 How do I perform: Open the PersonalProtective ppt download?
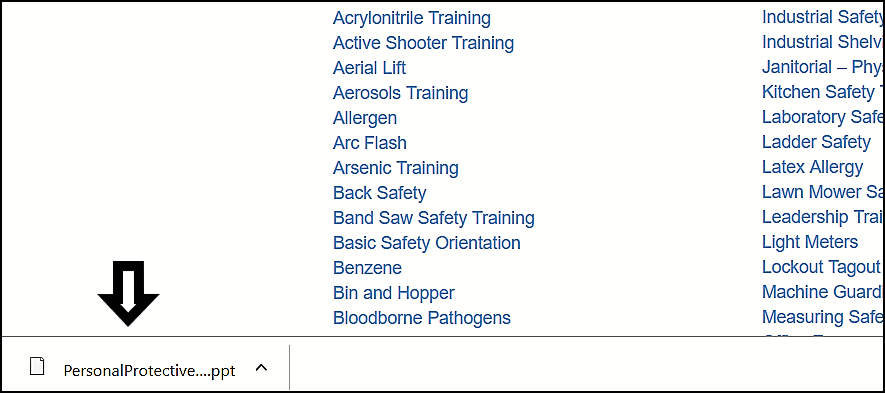(150, 371)
